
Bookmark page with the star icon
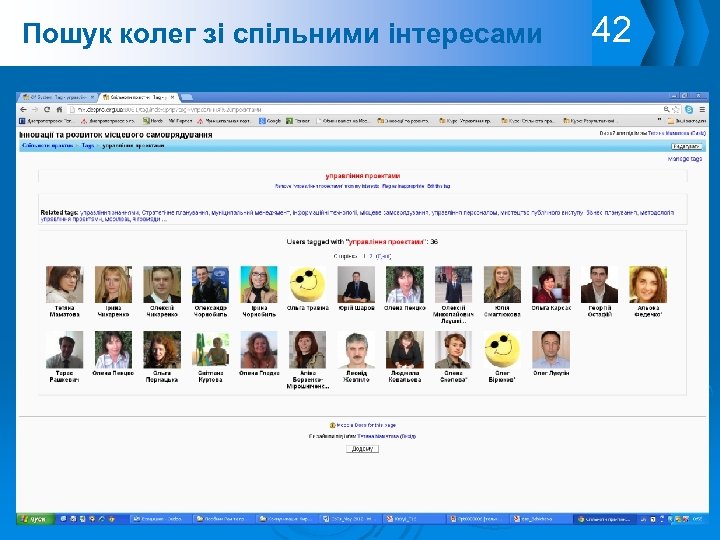pyautogui.click(x=675, y=110)
